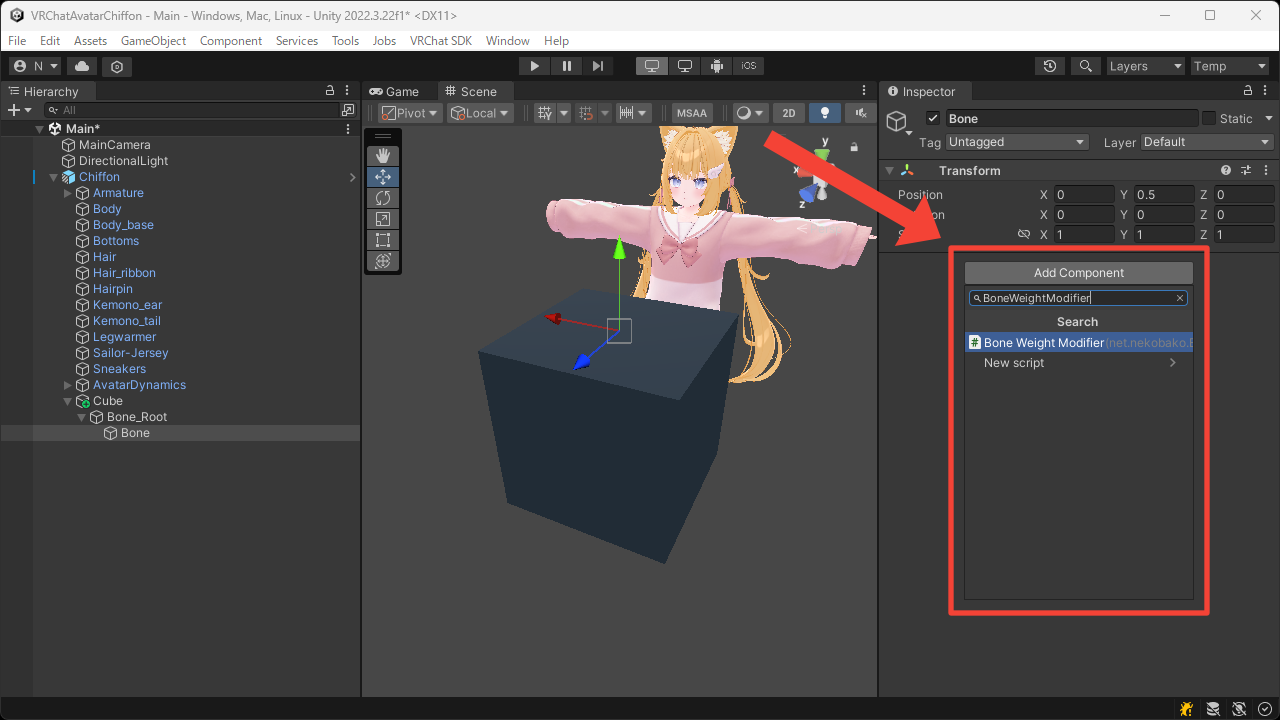Image resolution: width=1280 pixels, height=720 pixels.
Task: Click the Step frame button
Action: (598, 66)
